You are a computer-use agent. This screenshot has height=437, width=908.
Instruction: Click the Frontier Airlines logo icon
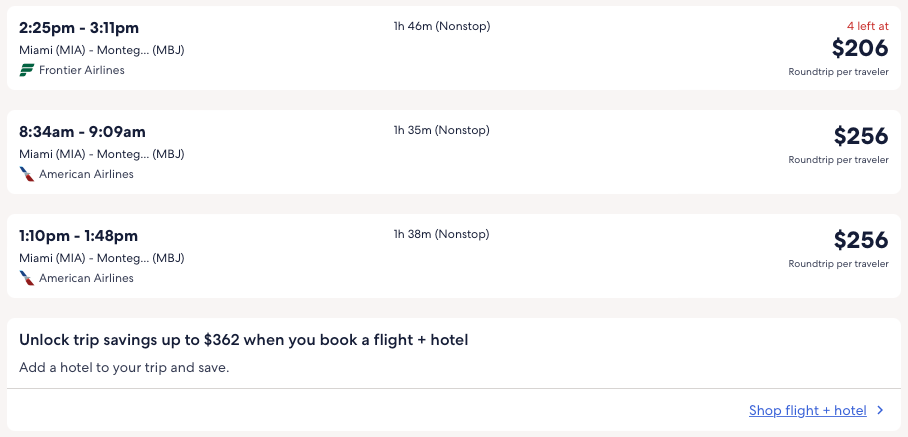click(27, 70)
